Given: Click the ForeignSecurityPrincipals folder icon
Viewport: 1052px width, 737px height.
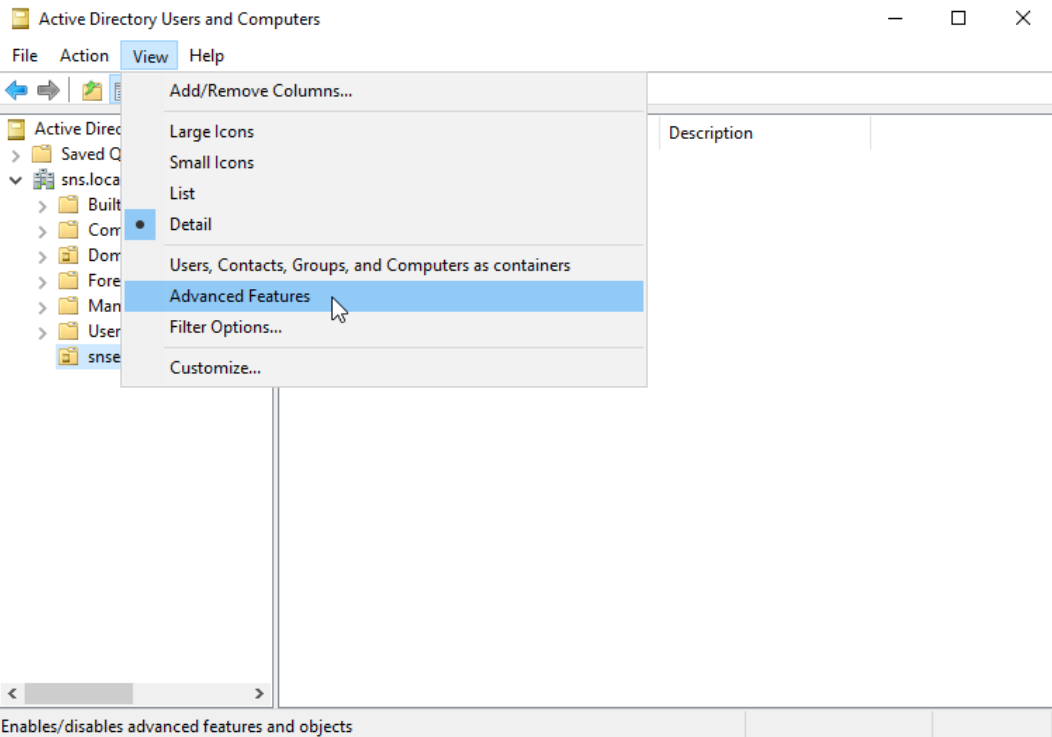Looking at the screenshot, I should tap(68, 281).
